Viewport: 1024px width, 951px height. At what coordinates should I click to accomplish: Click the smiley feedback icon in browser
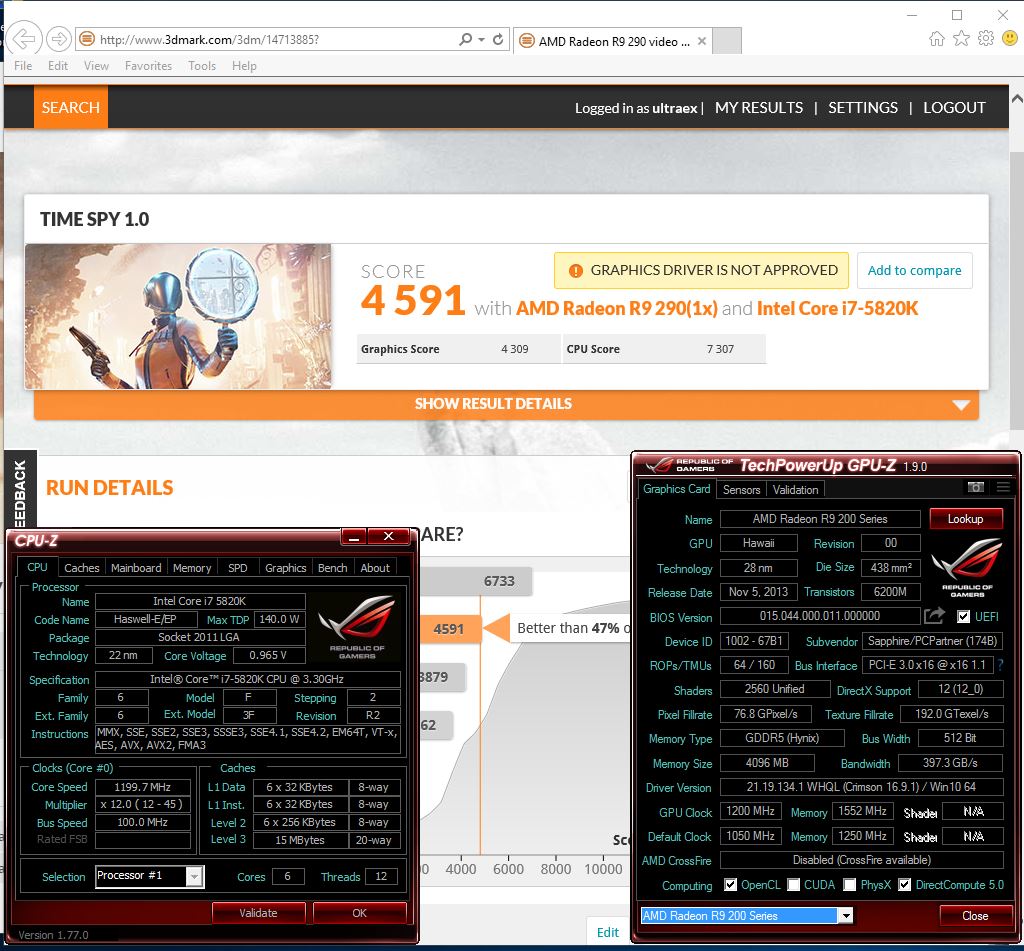pyautogui.click(x=1010, y=39)
